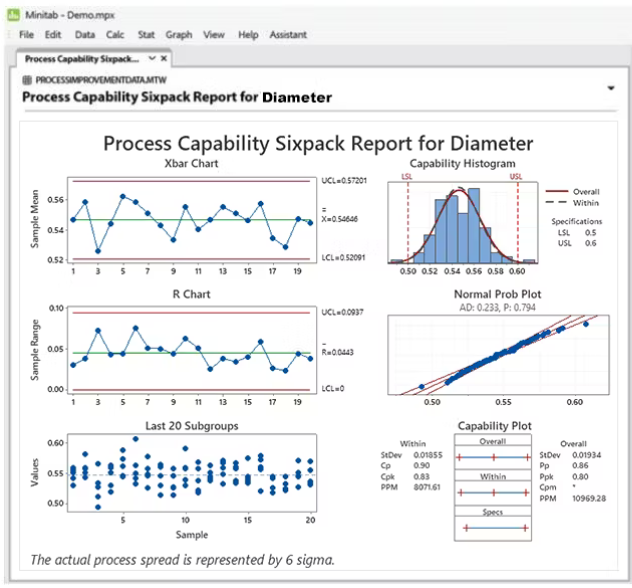Open the View menu
632x588 pixels.
pos(213,35)
